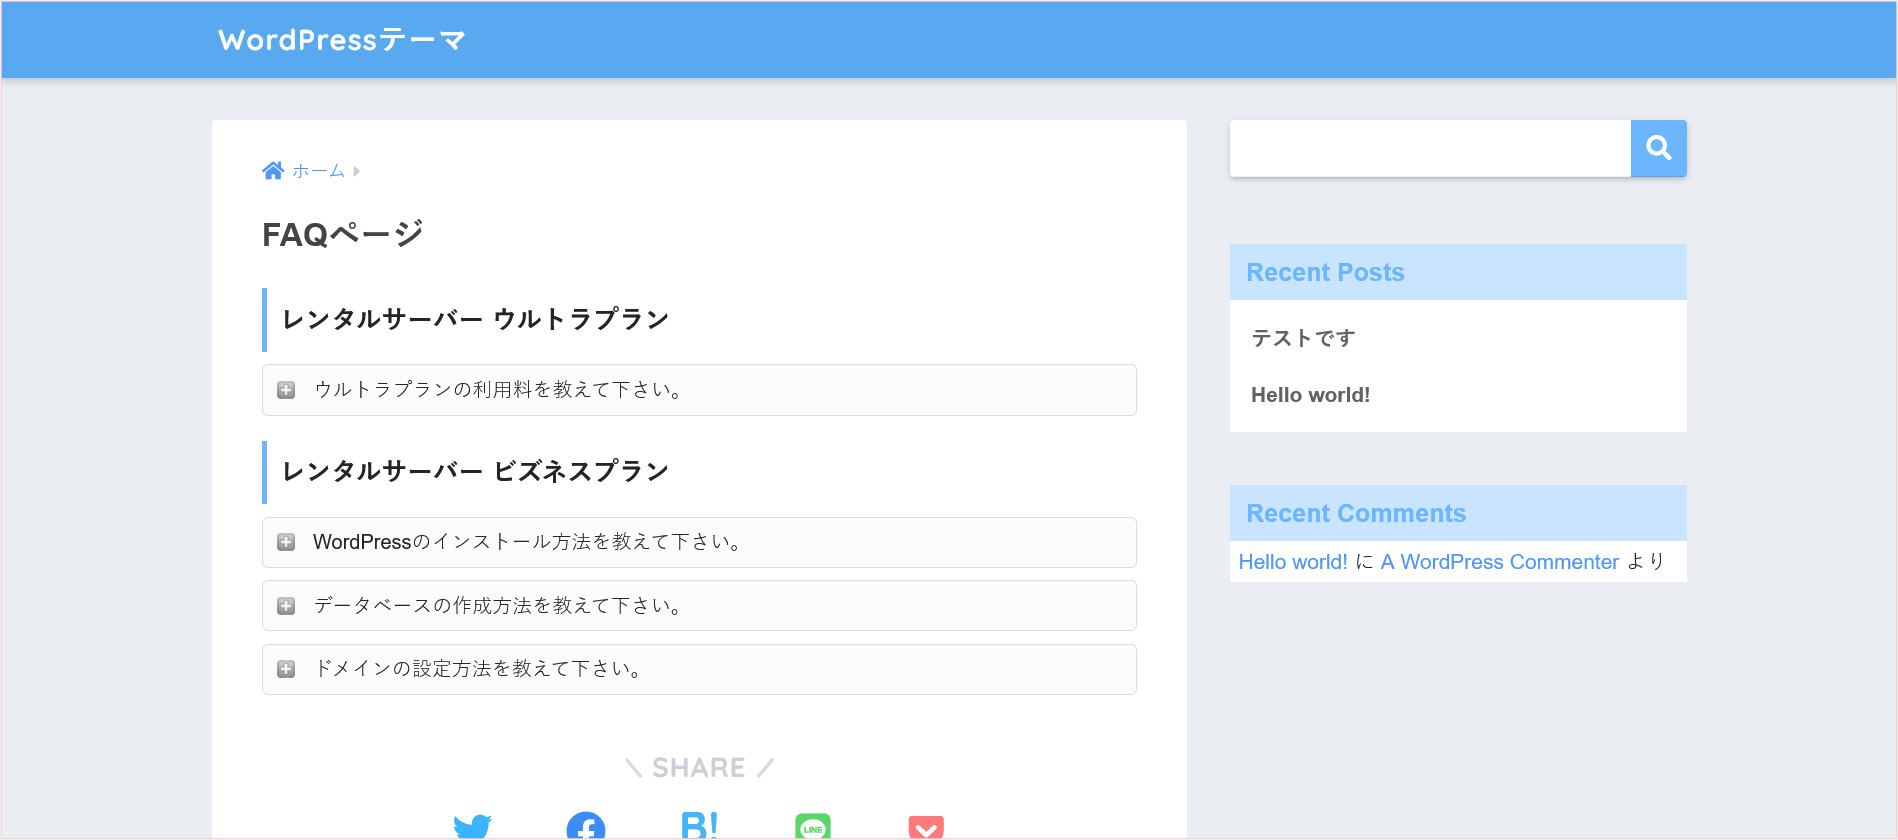Click plus icon beside ドメインの設定方法 question
1898x840 pixels.
[286, 669]
